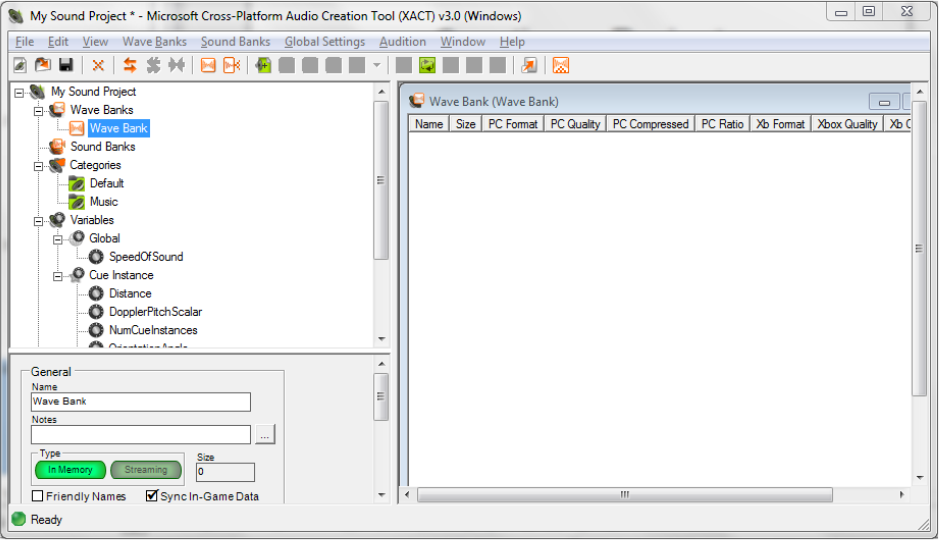Click the orange double-arrow toolbar icon
The height and width of the screenshot is (540, 939).
129,65
